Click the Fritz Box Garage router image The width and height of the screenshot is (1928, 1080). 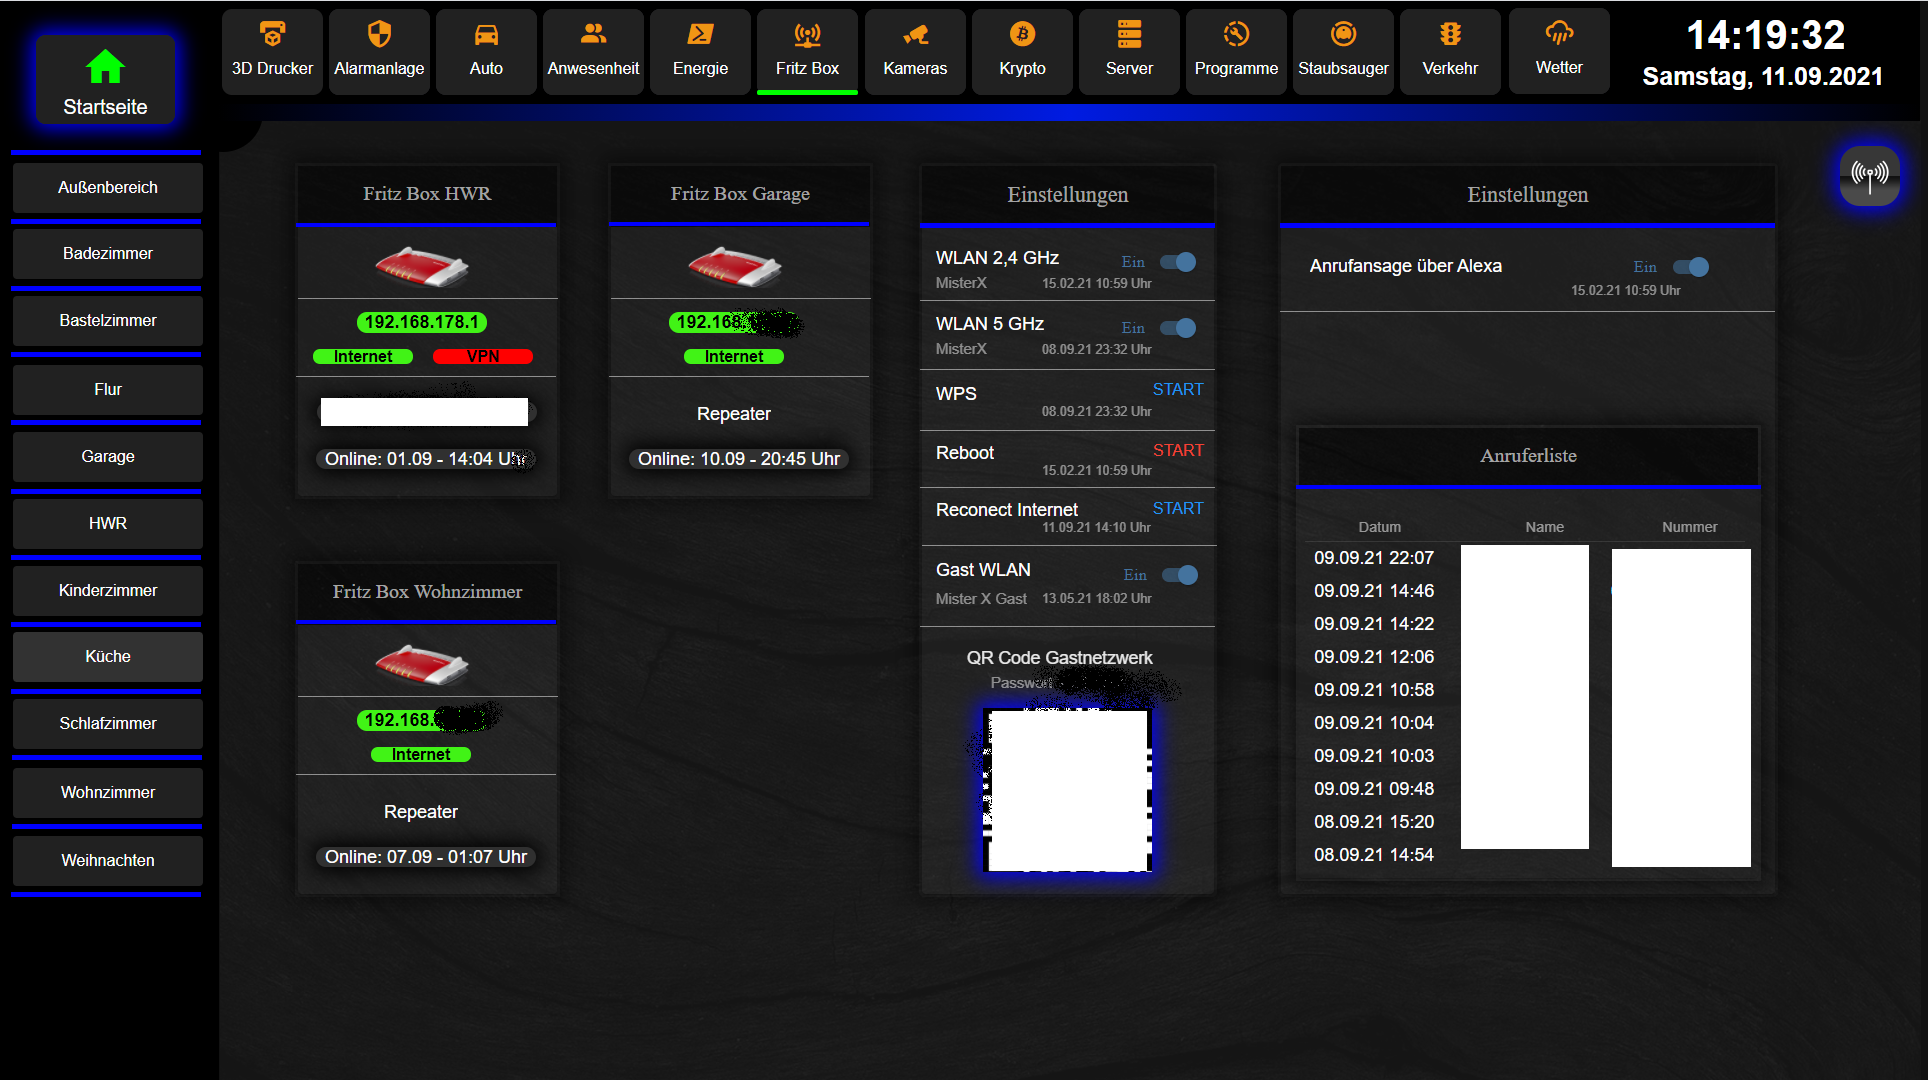point(735,266)
